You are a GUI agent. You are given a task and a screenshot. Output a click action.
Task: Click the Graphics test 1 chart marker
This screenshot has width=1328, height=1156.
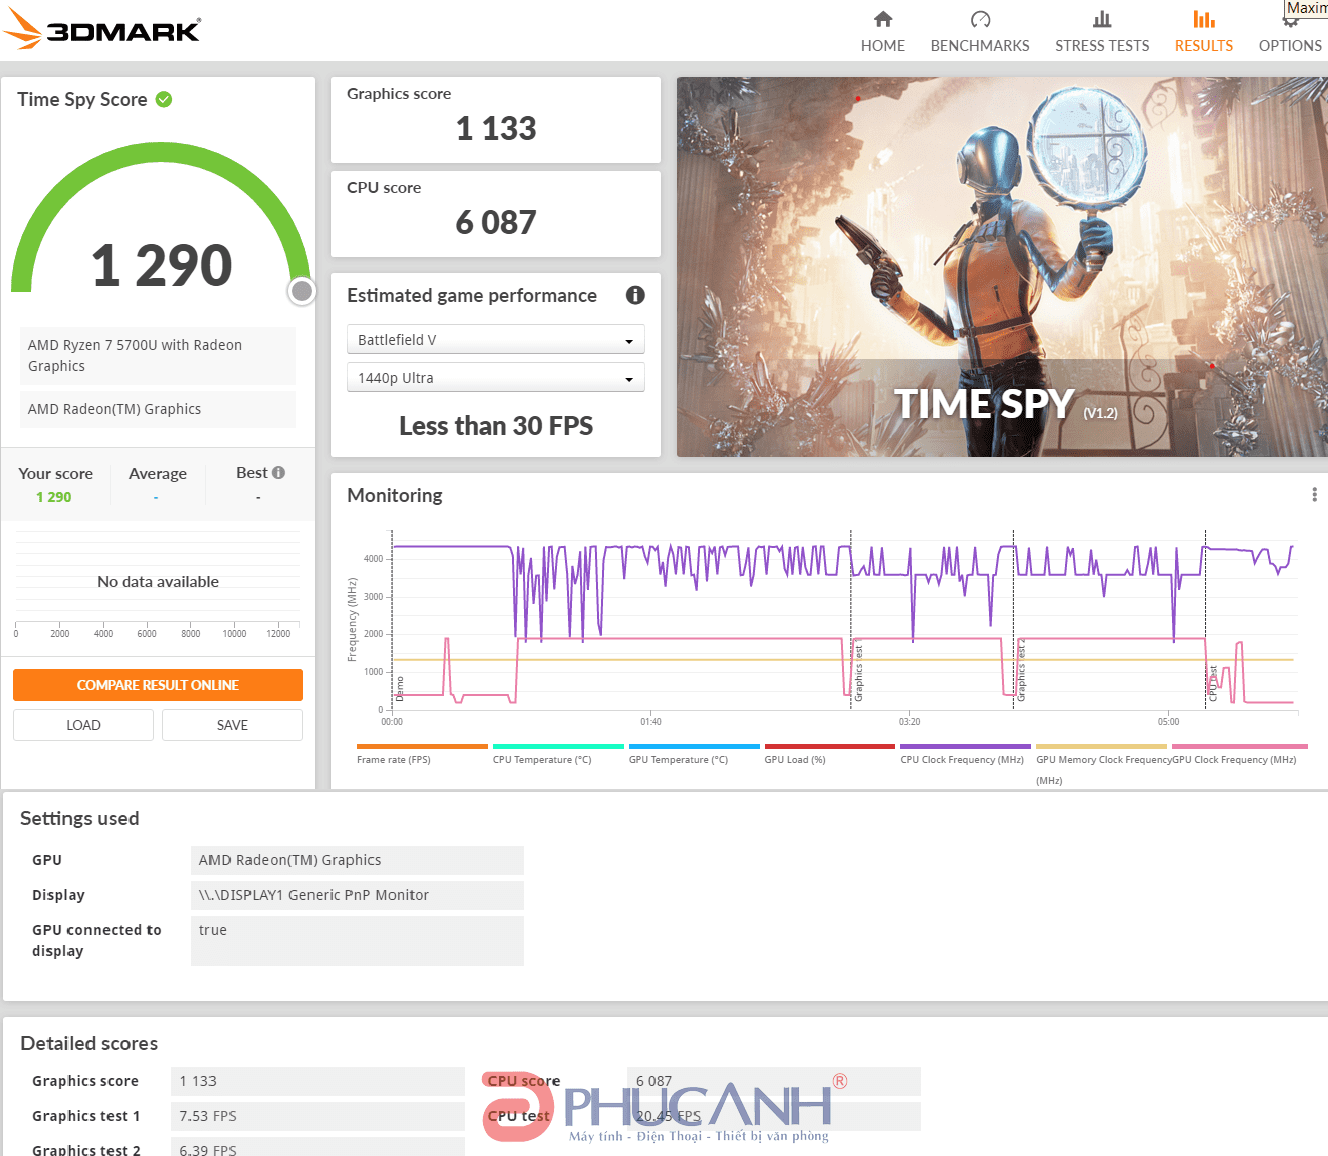(x=858, y=672)
